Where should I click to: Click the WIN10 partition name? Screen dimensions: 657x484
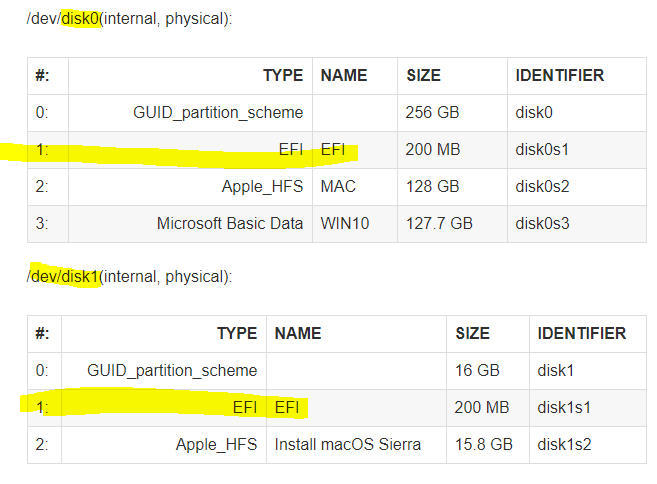344,223
